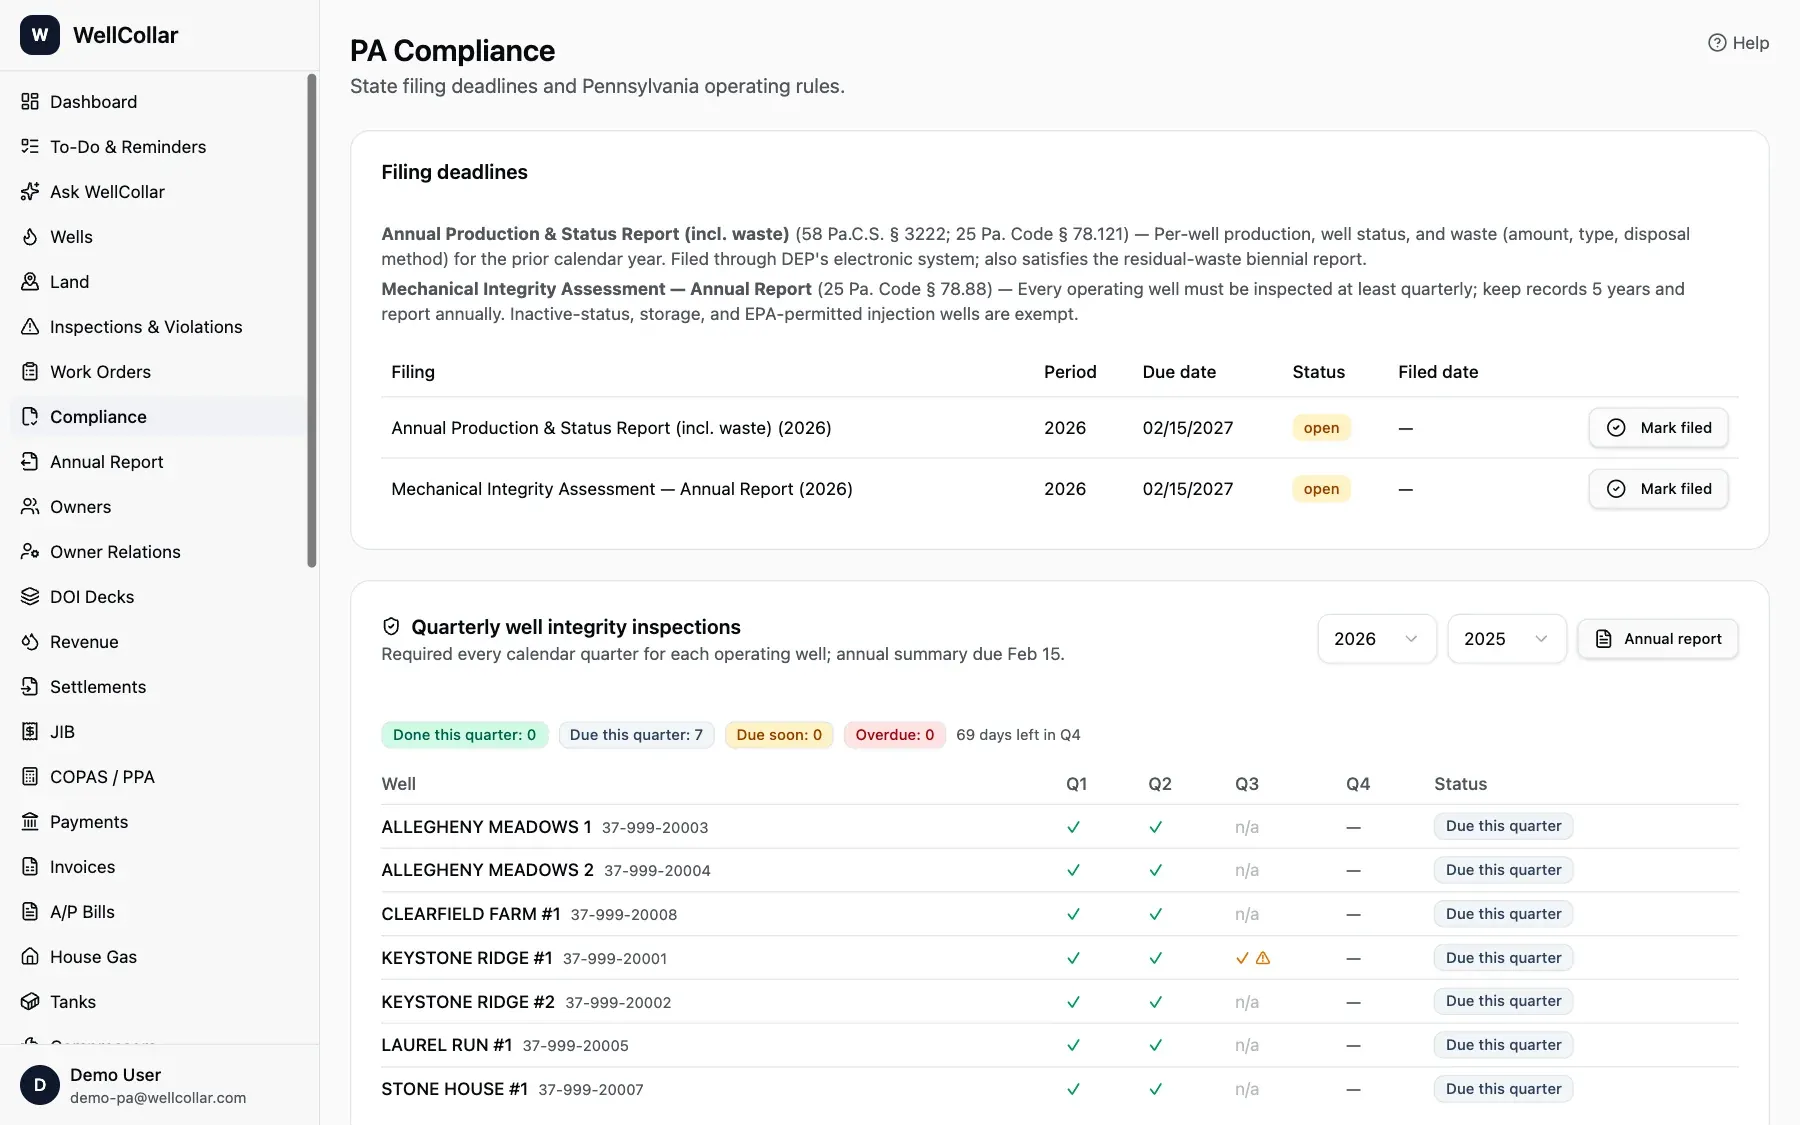The width and height of the screenshot is (1800, 1125).
Task: Click the 'Due soon: 0' badge
Action: [x=779, y=735]
